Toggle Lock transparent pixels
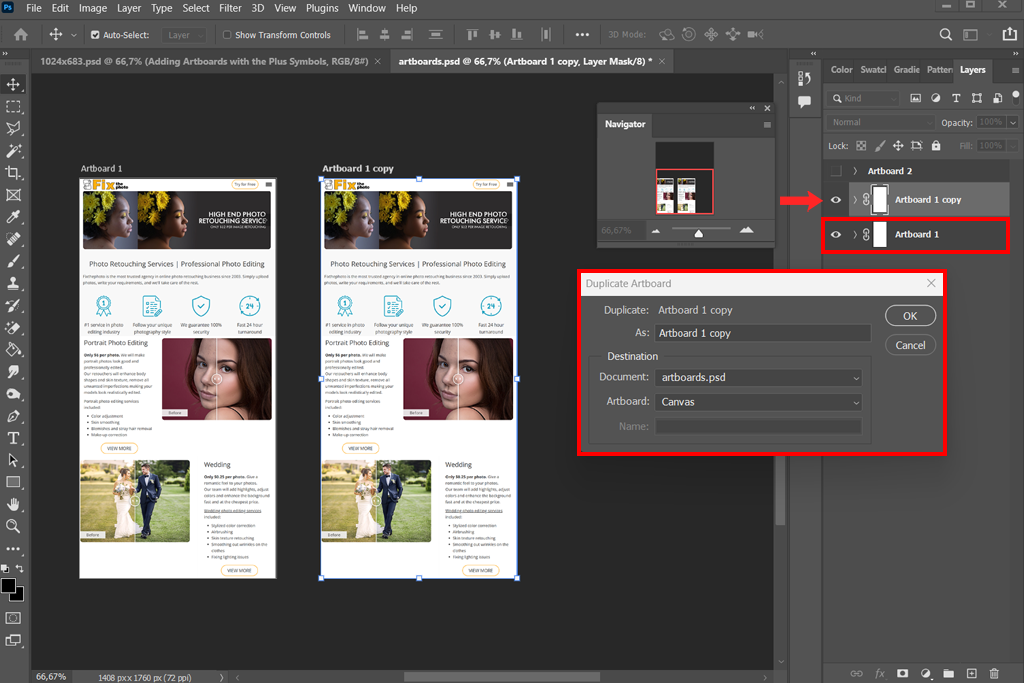 [861, 146]
